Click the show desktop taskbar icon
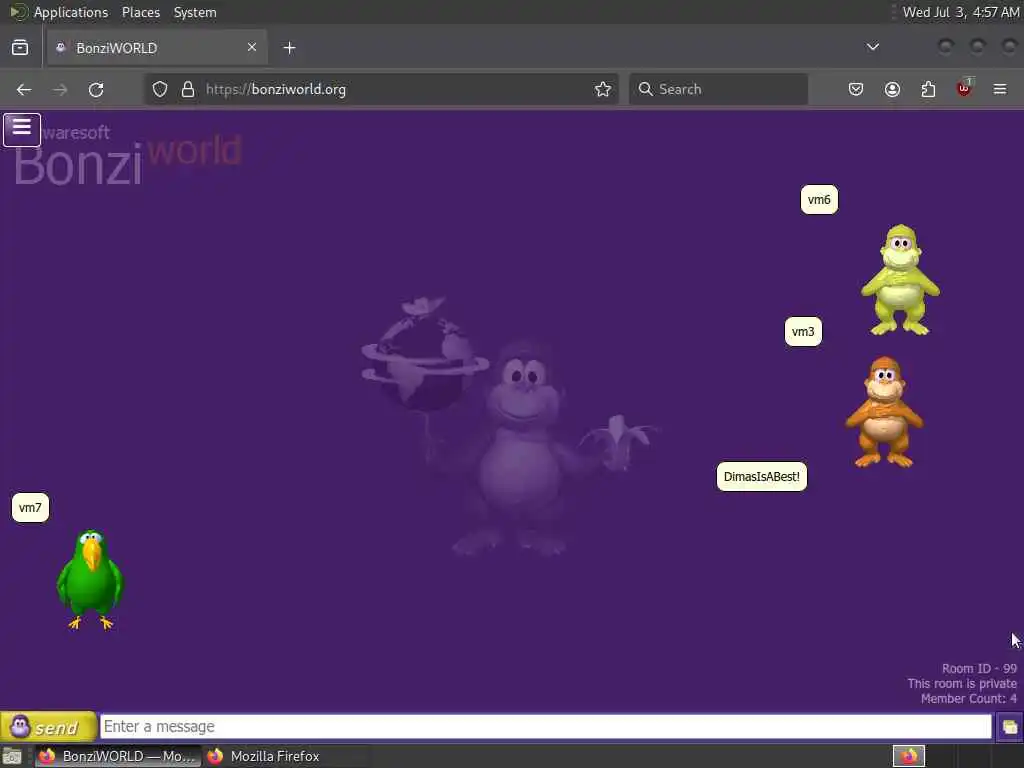 pyautogui.click(x=12, y=757)
